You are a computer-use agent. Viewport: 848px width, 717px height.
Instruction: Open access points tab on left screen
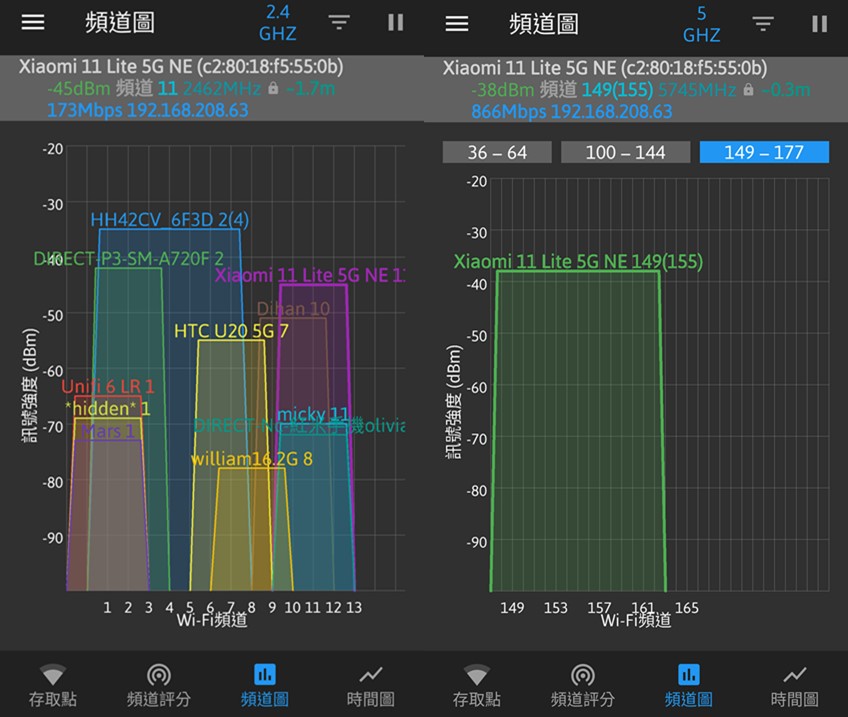click(x=53, y=685)
